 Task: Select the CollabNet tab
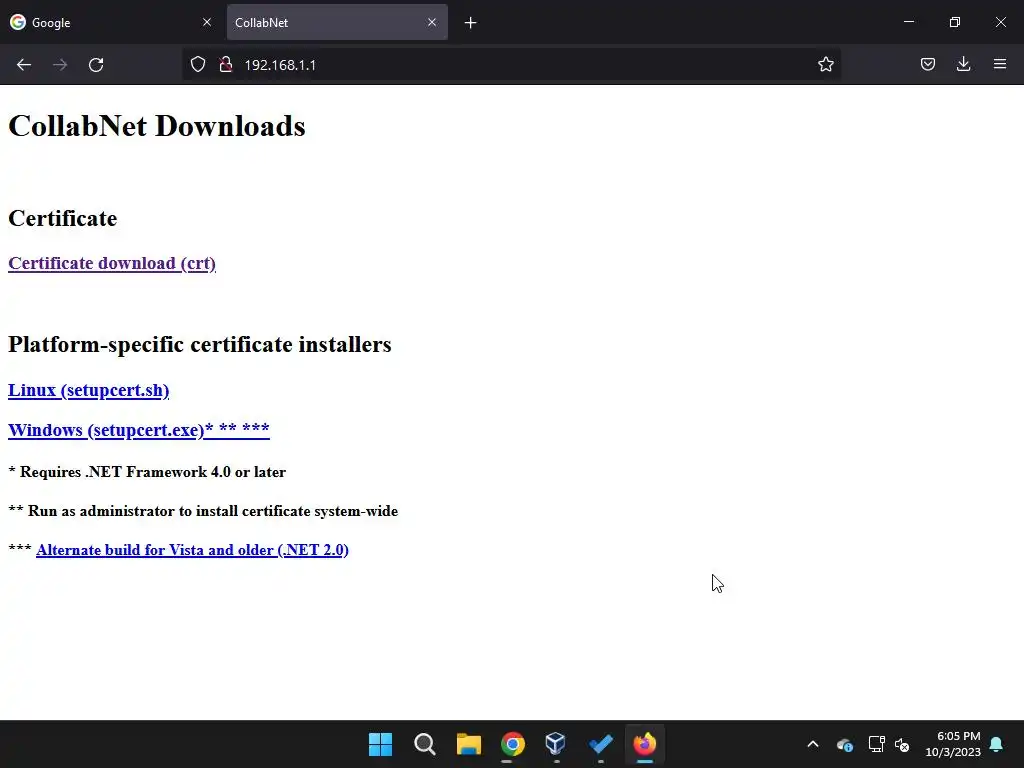pyautogui.click(x=337, y=22)
